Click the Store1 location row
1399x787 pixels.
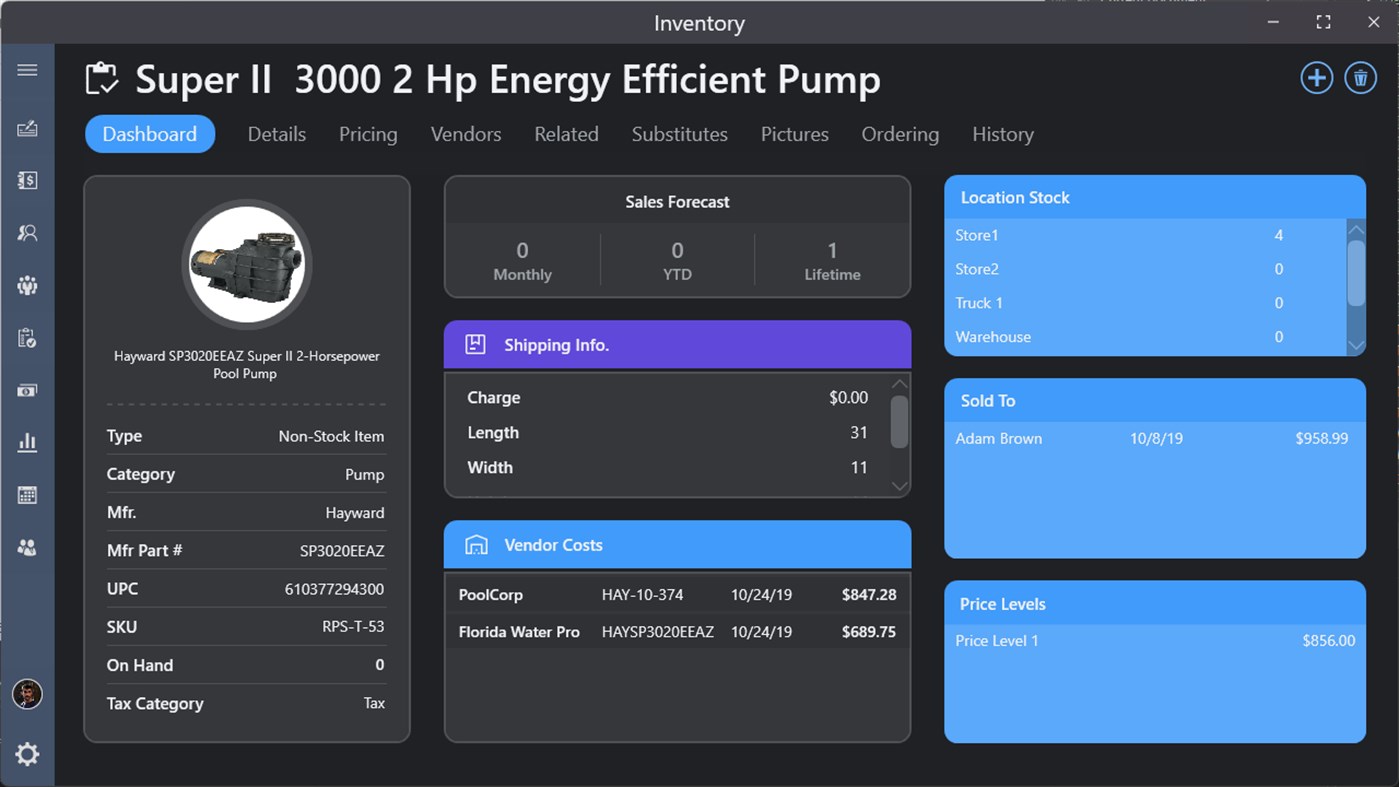pos(1145,235)
